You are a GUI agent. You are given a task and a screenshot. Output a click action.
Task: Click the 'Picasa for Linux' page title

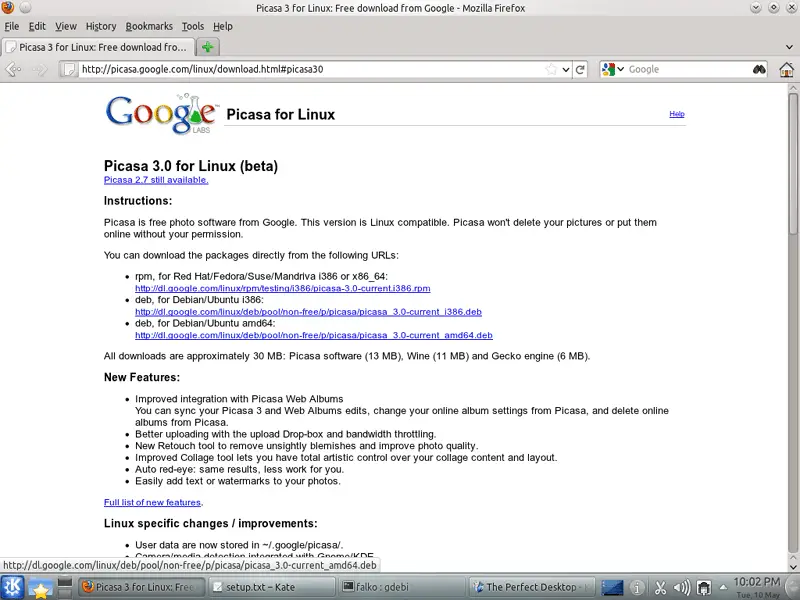(281, 115)
